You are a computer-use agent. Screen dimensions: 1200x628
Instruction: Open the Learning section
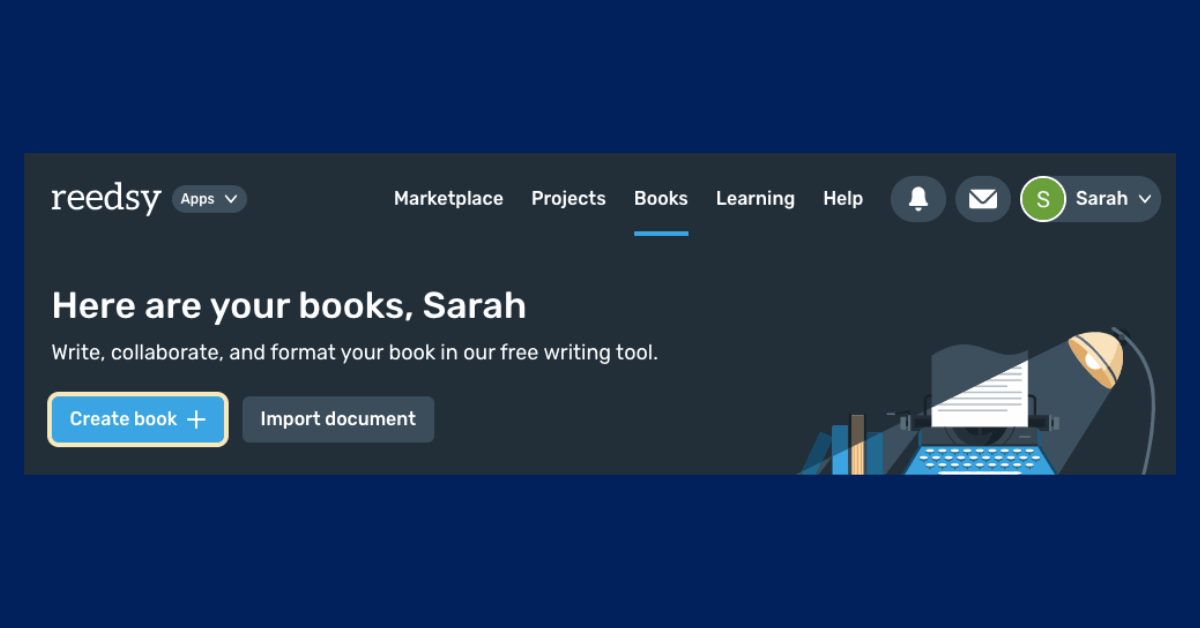pyautogui.click(x=755, y=198)
